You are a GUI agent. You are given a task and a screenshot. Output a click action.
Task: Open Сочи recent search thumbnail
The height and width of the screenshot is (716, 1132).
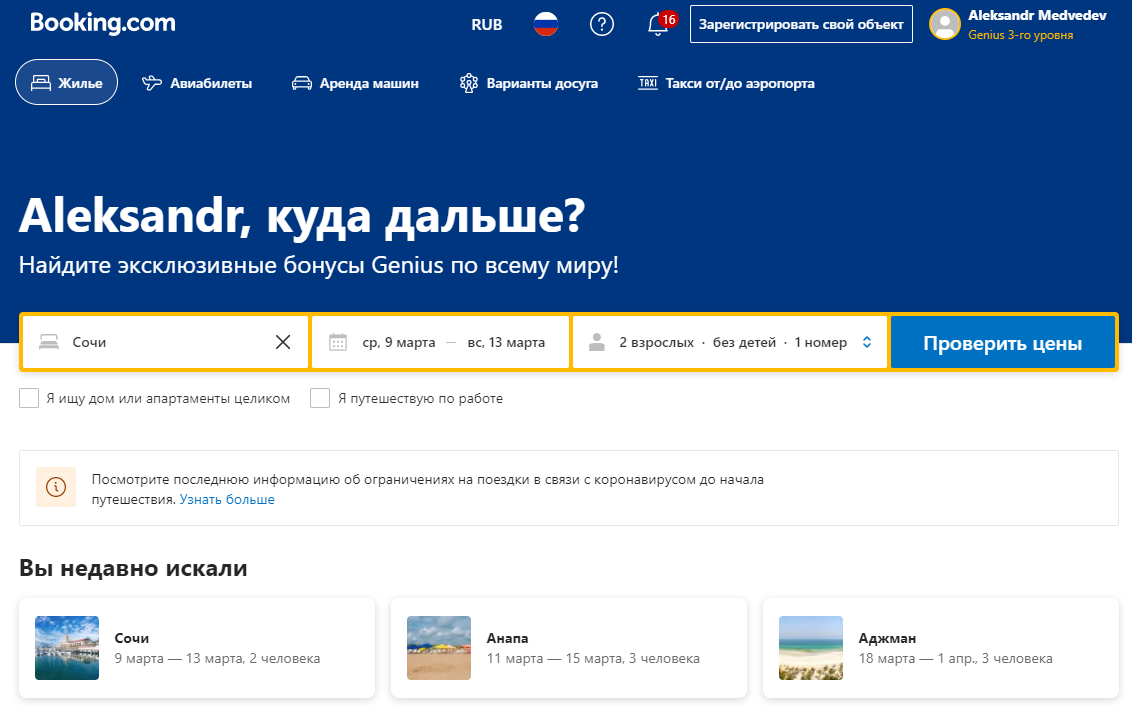(x=67, y=647)
